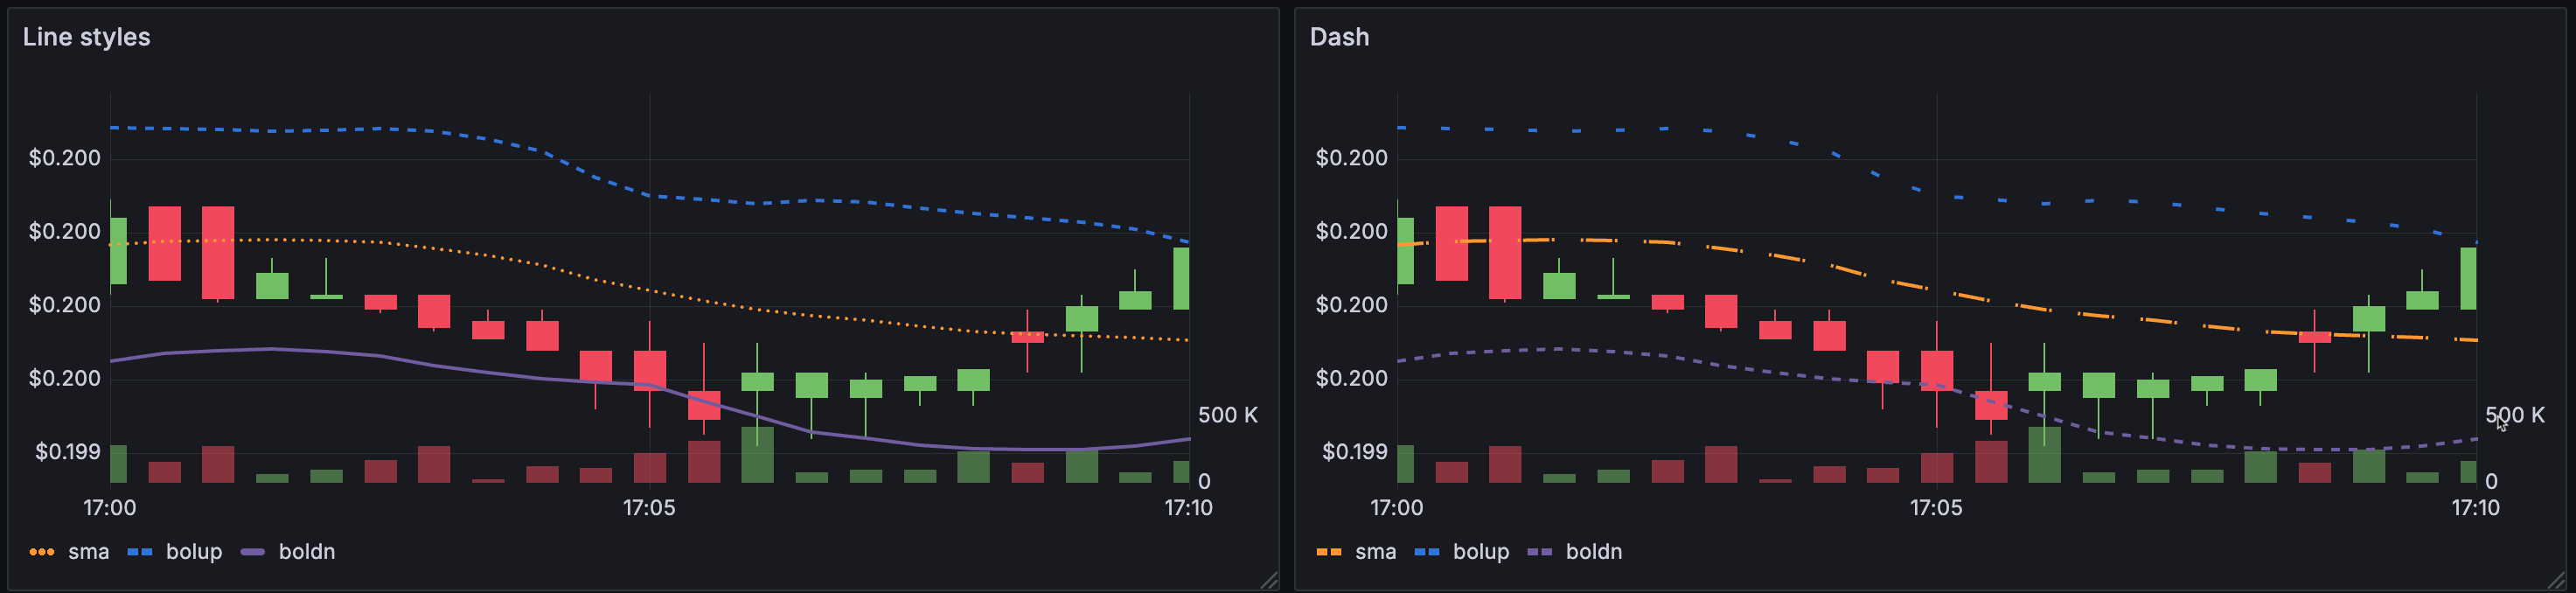
Task: Click the 17:05 time label in Line styles chart
Action: point(649,508)
